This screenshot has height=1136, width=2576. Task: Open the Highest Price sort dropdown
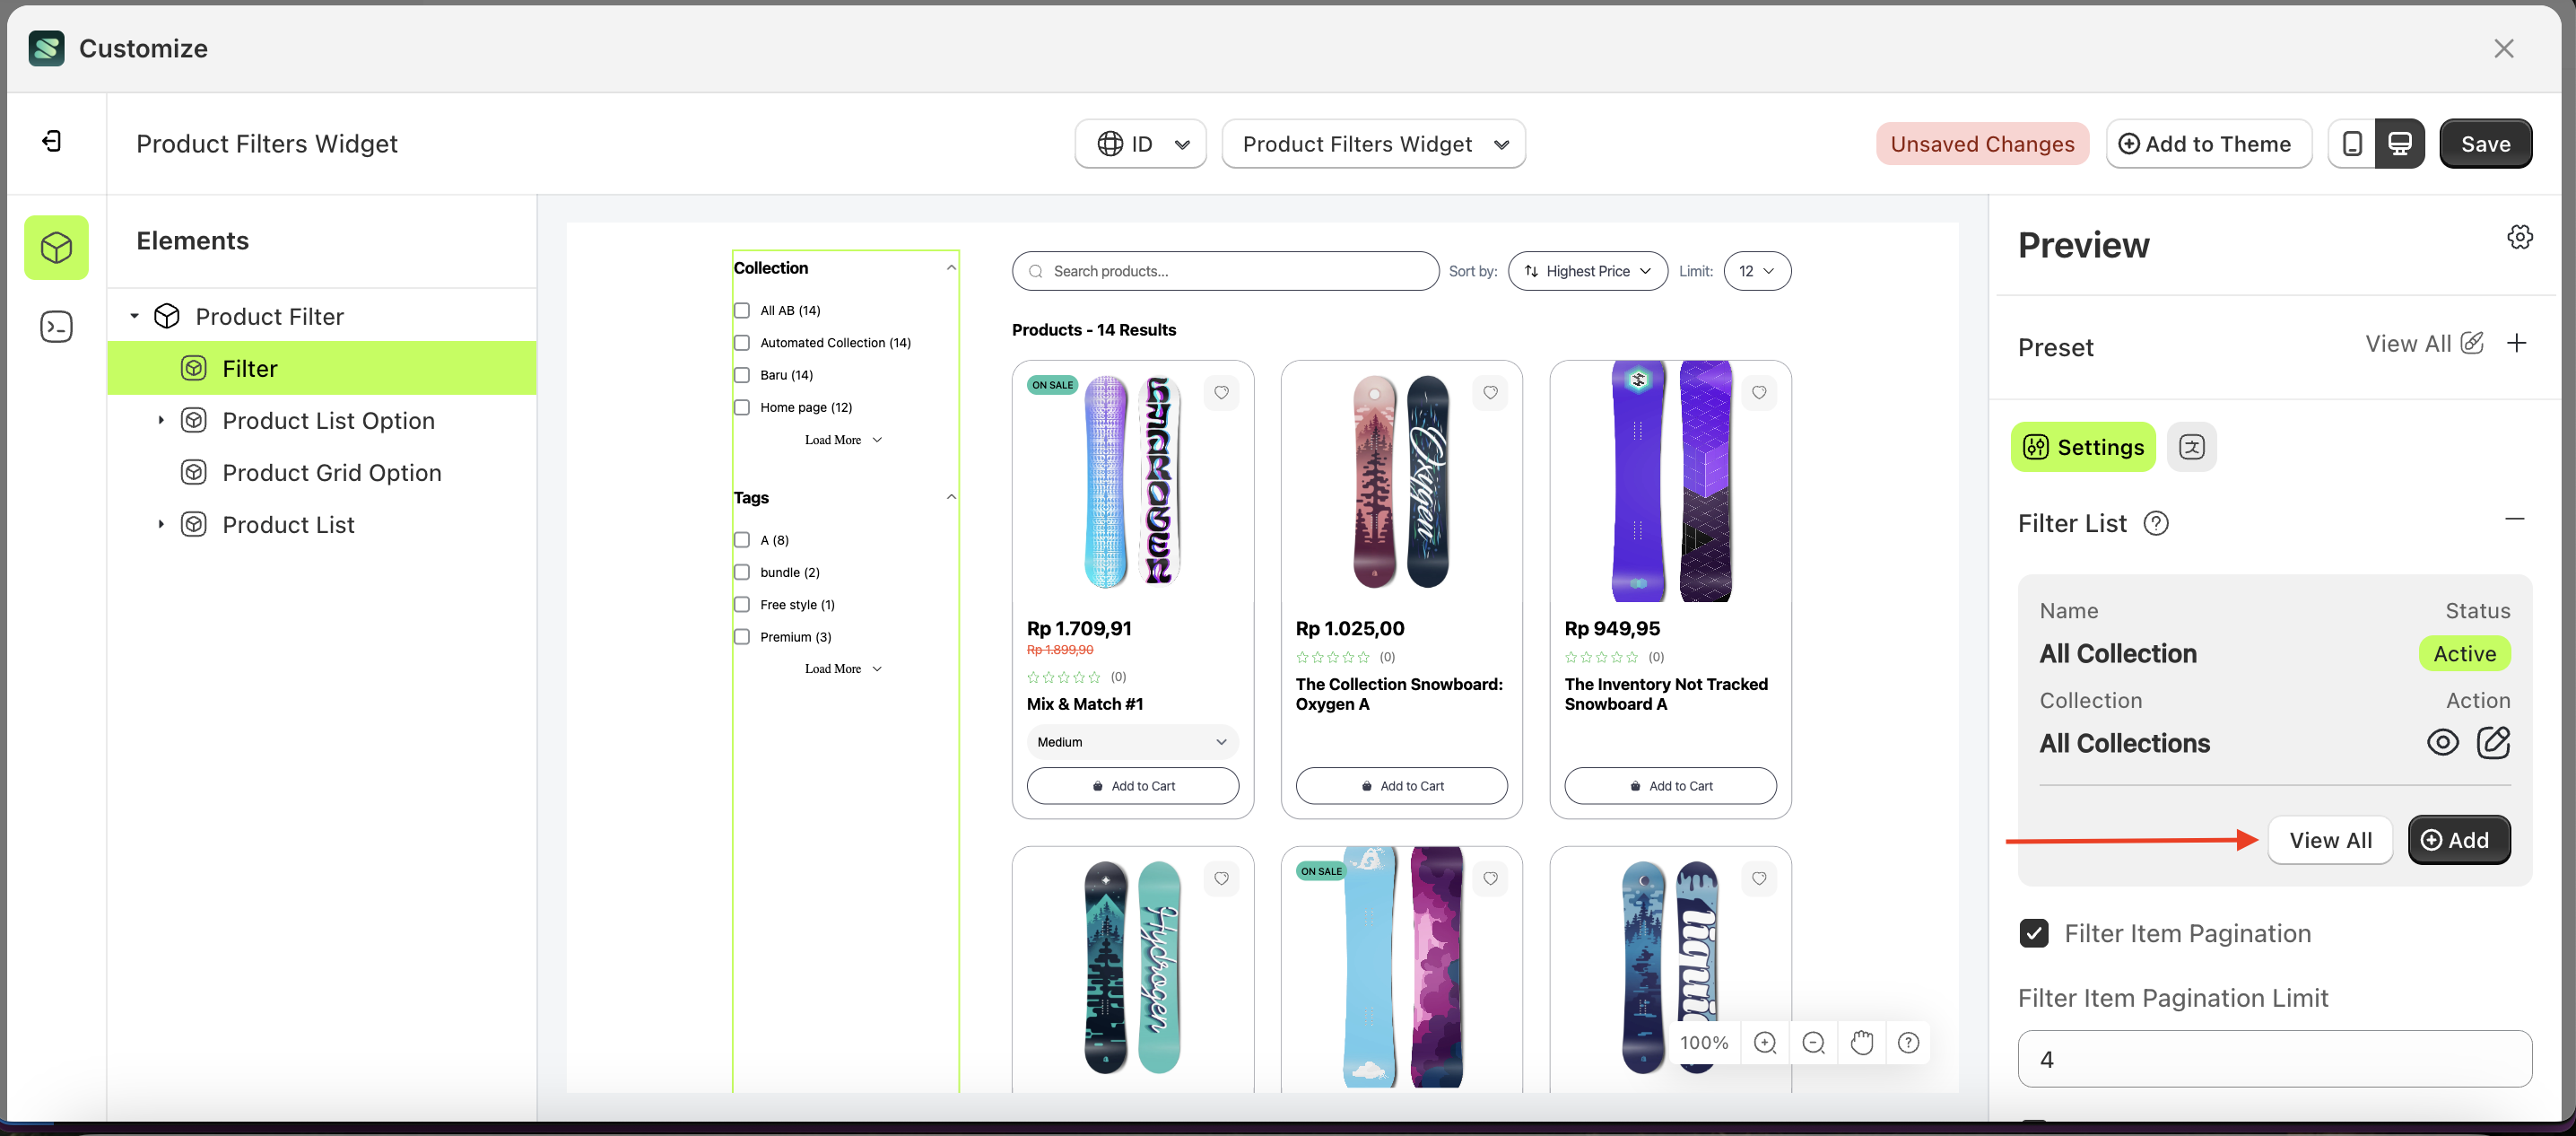click(1587, 270)
